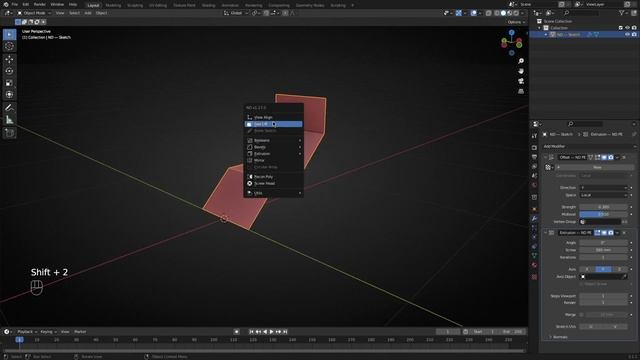
Task: Click the Midlevel slider in Offset modifier
Action: click(x=603, y=214)
